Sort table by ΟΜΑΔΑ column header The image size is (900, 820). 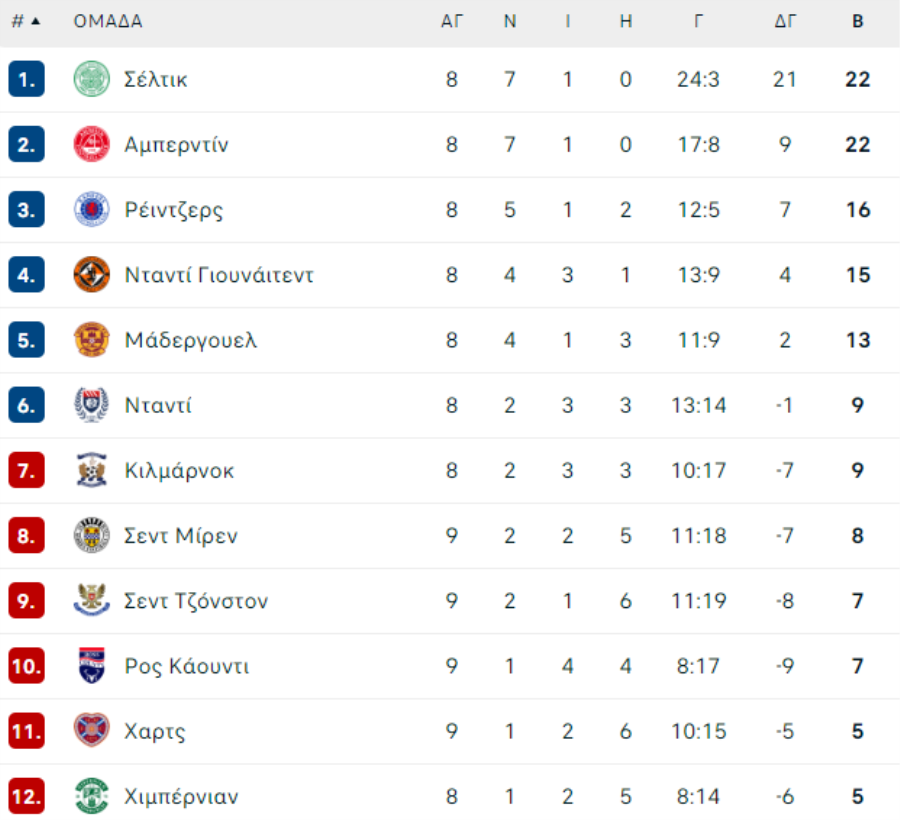coord(108,21)
